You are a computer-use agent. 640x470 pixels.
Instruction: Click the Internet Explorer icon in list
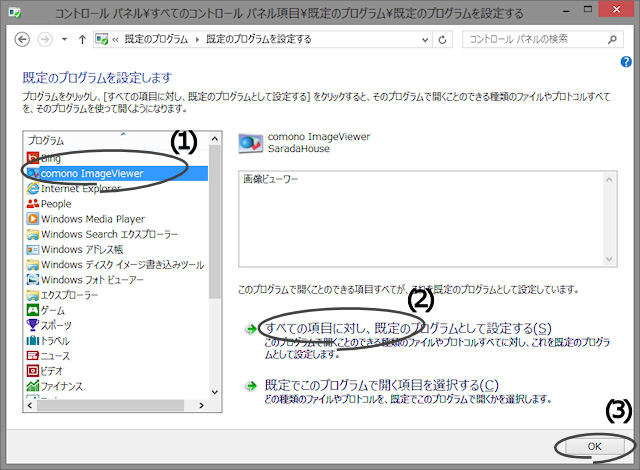33,188
